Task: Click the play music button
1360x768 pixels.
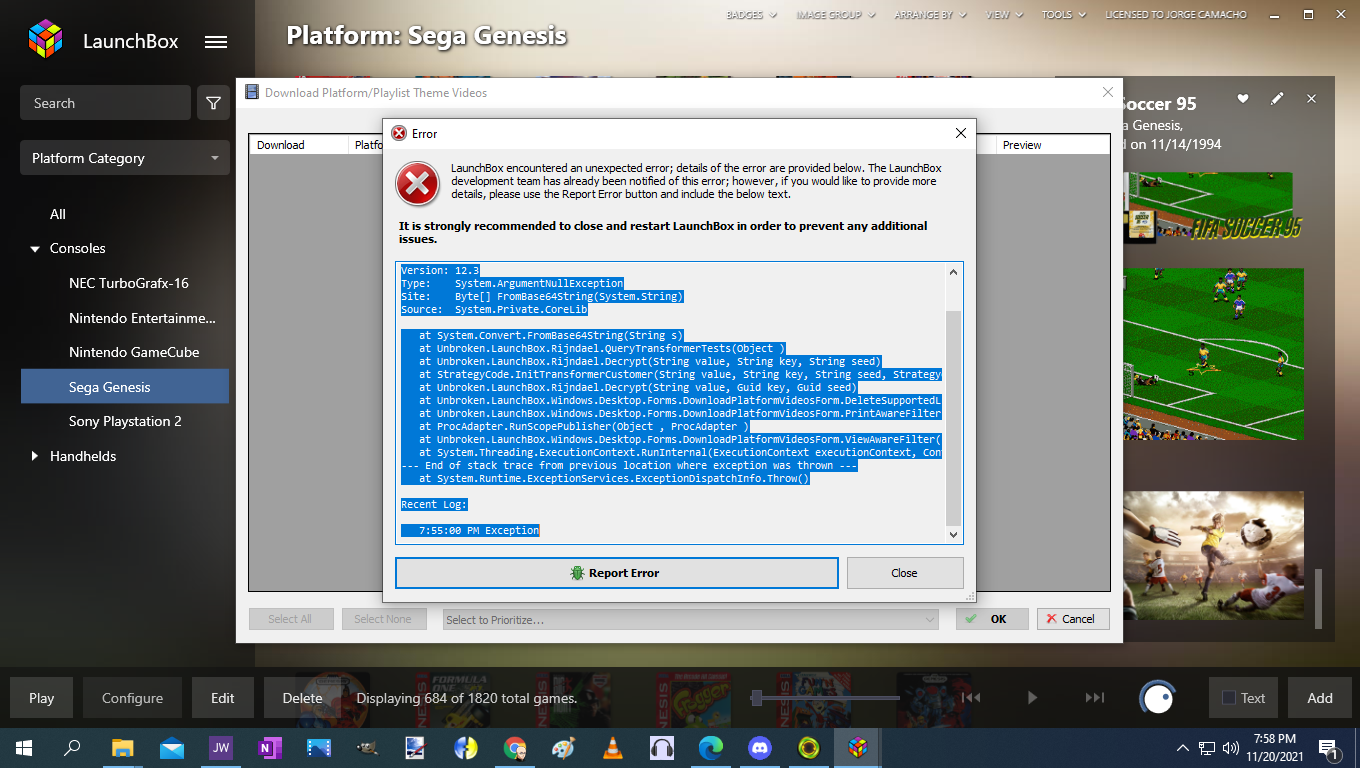Action: 1033,698
